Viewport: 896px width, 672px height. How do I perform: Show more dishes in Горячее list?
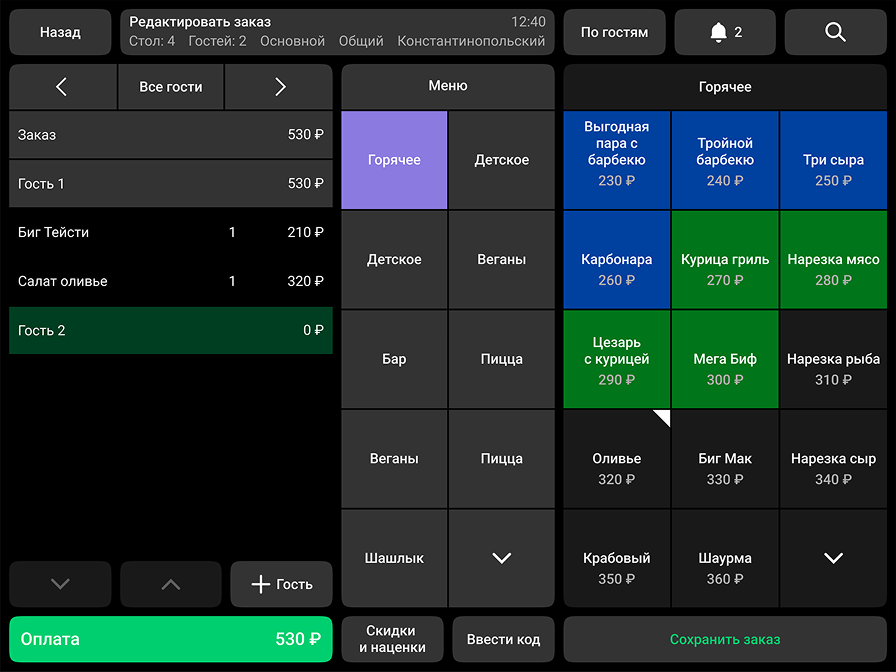(833, 558)
